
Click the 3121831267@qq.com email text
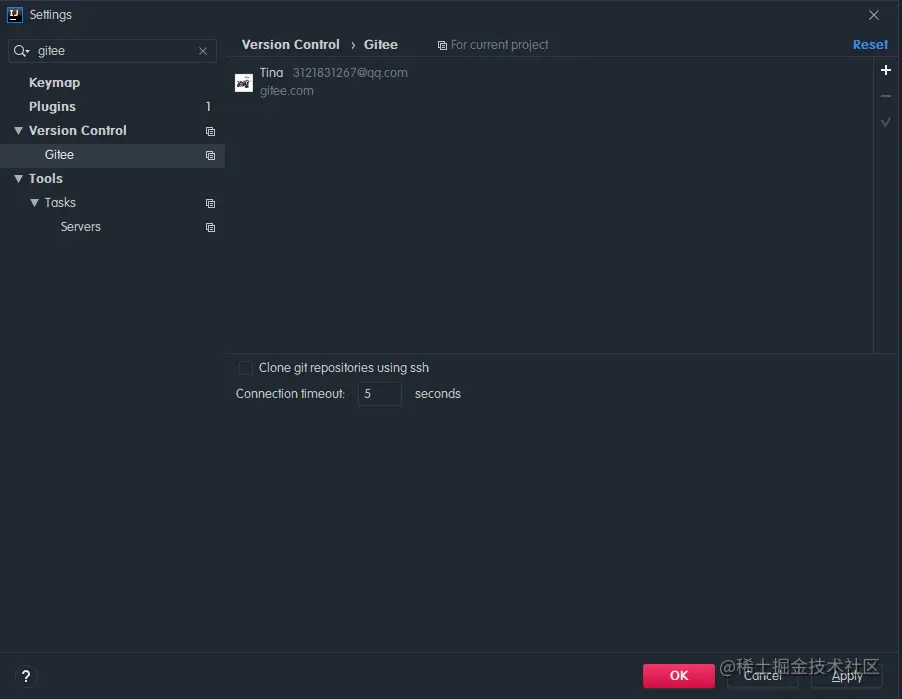pyautogui.click(x=350, y=73)
